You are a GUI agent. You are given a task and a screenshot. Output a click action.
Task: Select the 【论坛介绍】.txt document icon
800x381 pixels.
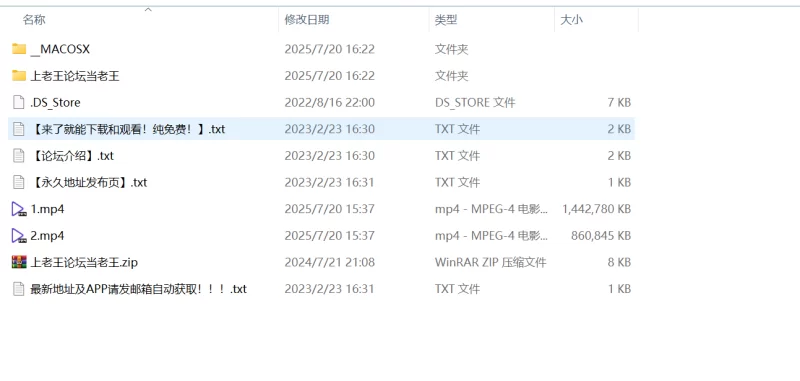pyautogui.click(x=19, y=156)
